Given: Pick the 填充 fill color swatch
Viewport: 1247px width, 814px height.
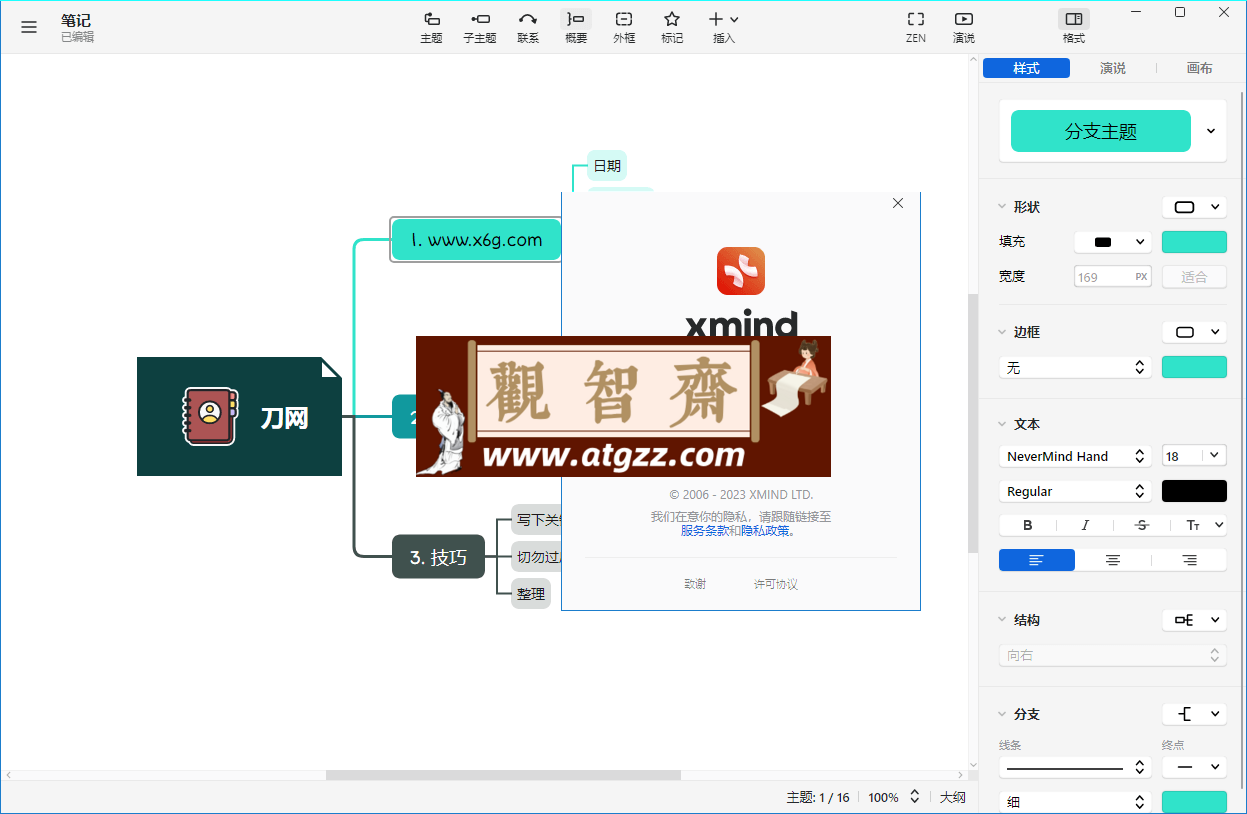Looking at the screenshot, I should 1194,242.
